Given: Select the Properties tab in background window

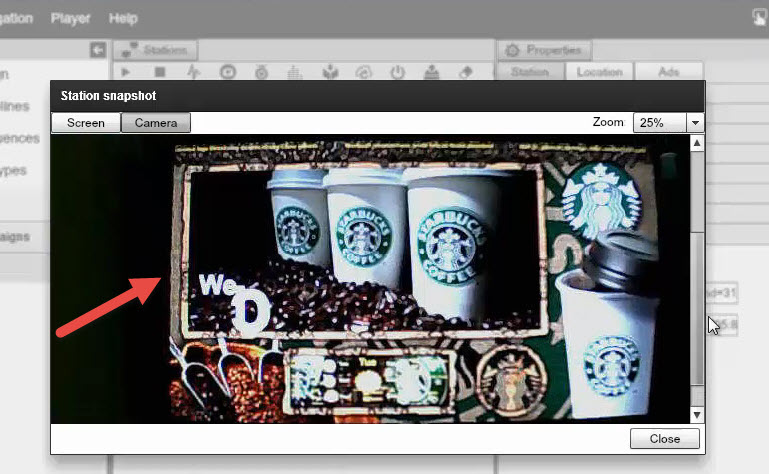Looking at the screenshot, I should (545, 50).
